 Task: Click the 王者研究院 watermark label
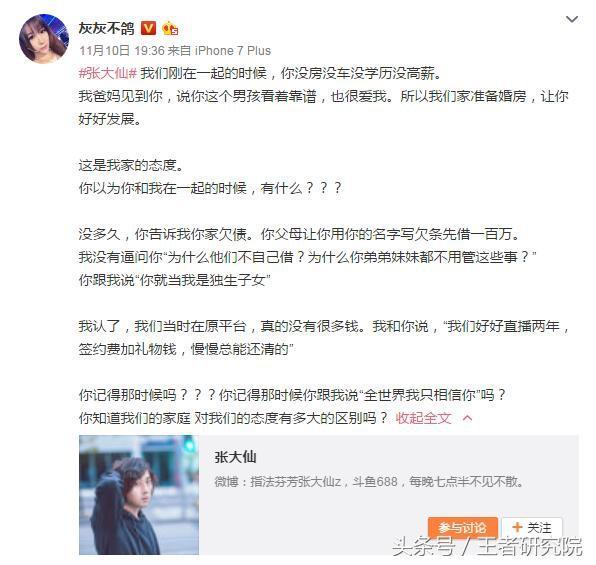pos(530,546)
